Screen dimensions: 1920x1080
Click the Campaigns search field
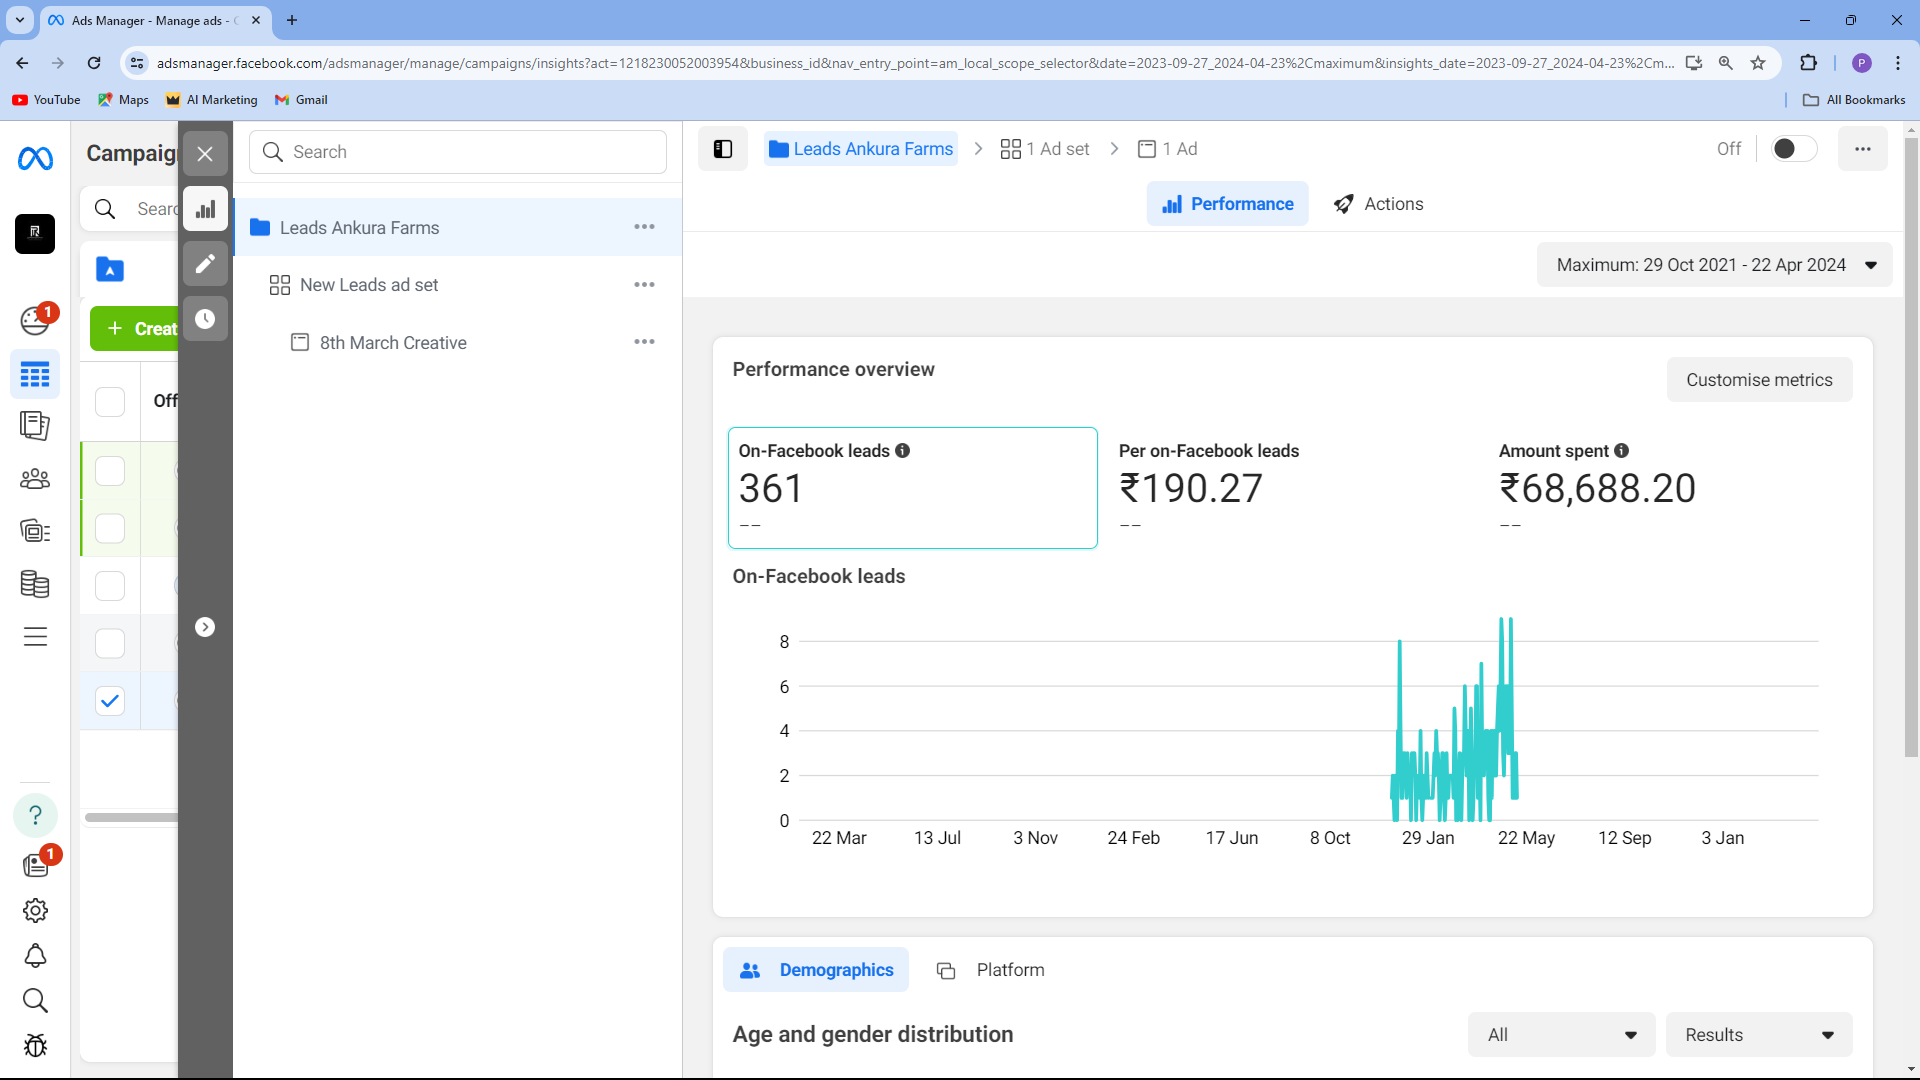(x=130, y=209)
